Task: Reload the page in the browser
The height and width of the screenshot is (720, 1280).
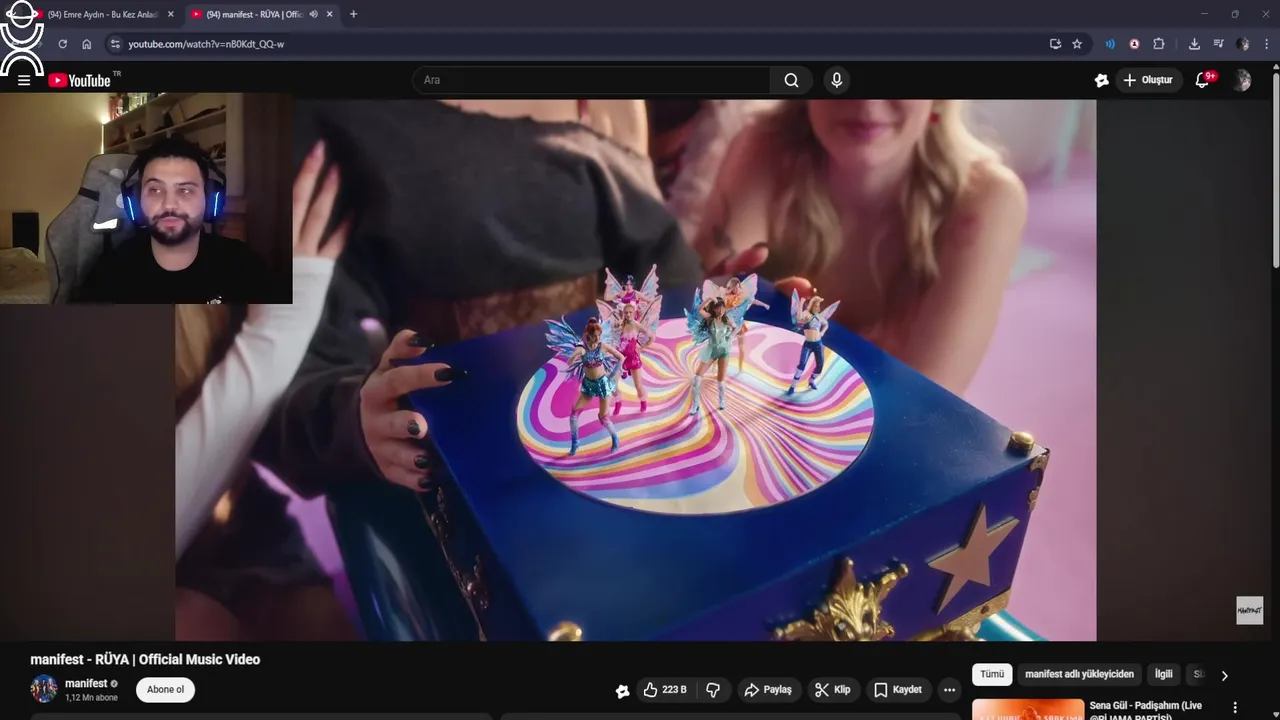Action: pyautogui.click(x=62, y=44)
